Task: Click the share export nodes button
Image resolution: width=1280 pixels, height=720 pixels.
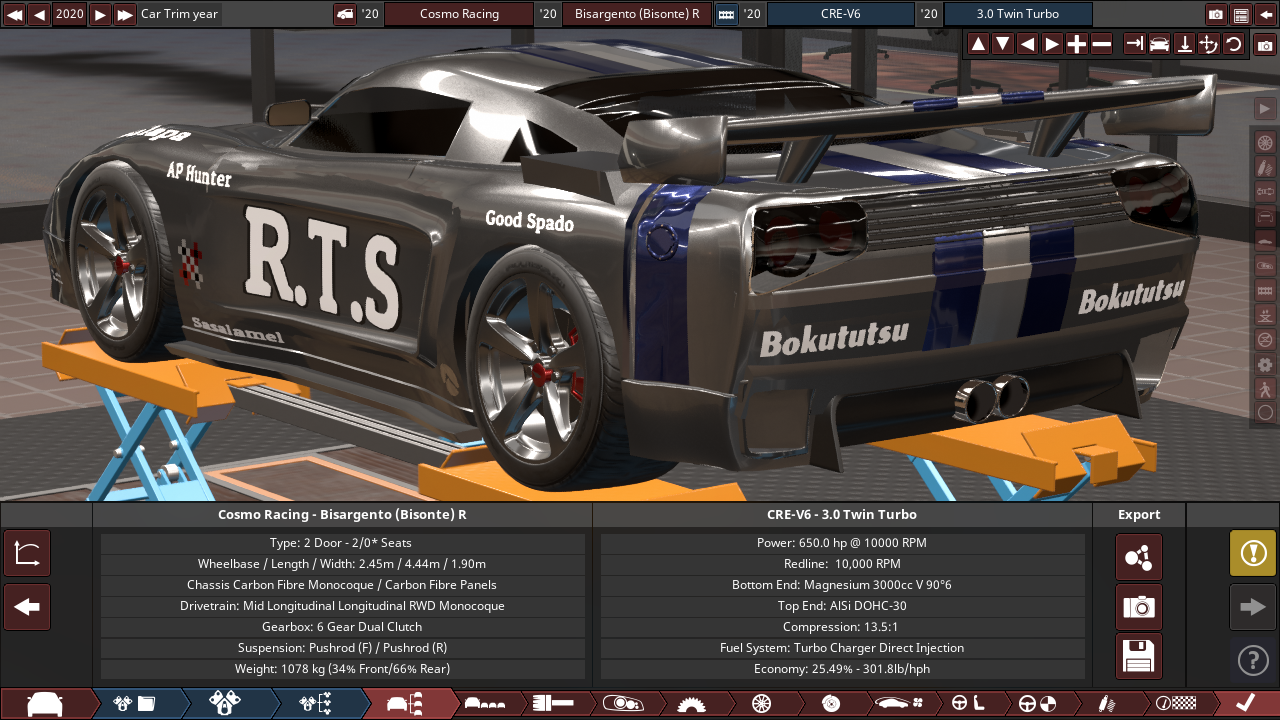Action: pos(1139,557)
